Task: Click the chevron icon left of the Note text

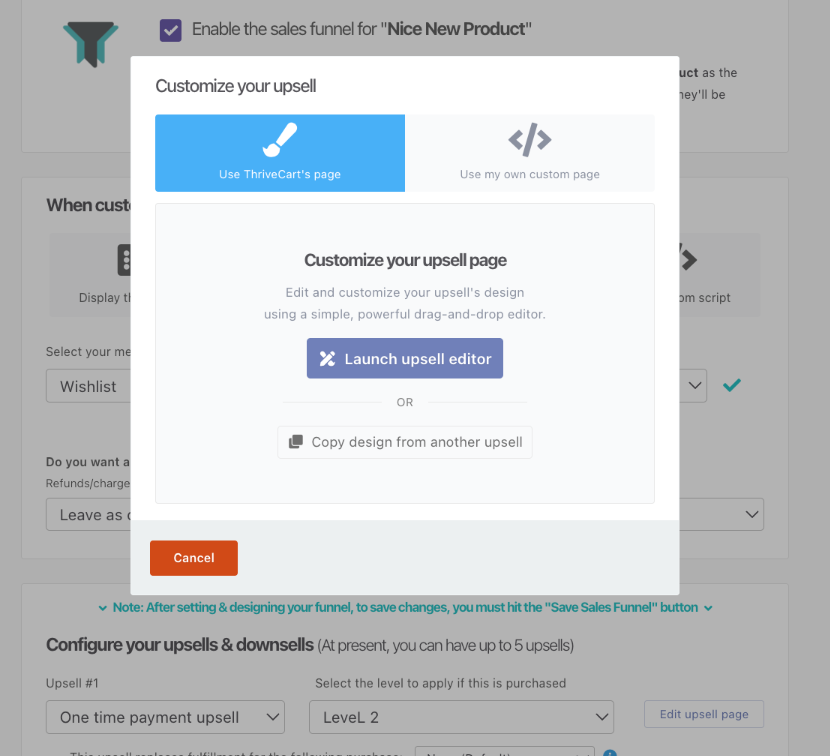Action: 103,608
